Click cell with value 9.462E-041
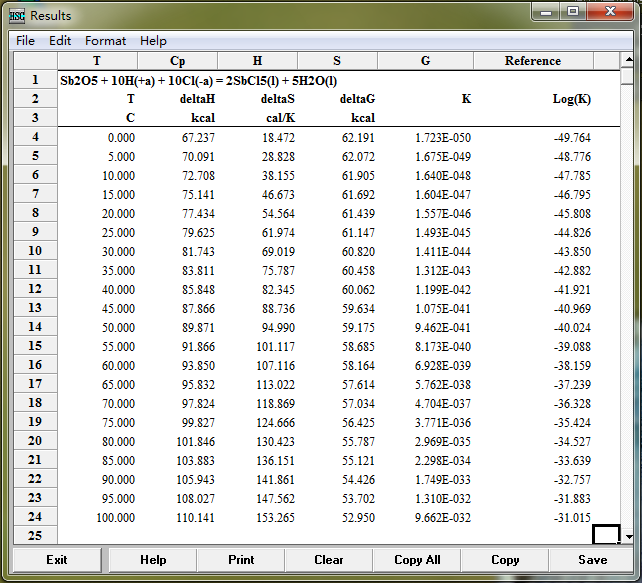 pos(443,328)
